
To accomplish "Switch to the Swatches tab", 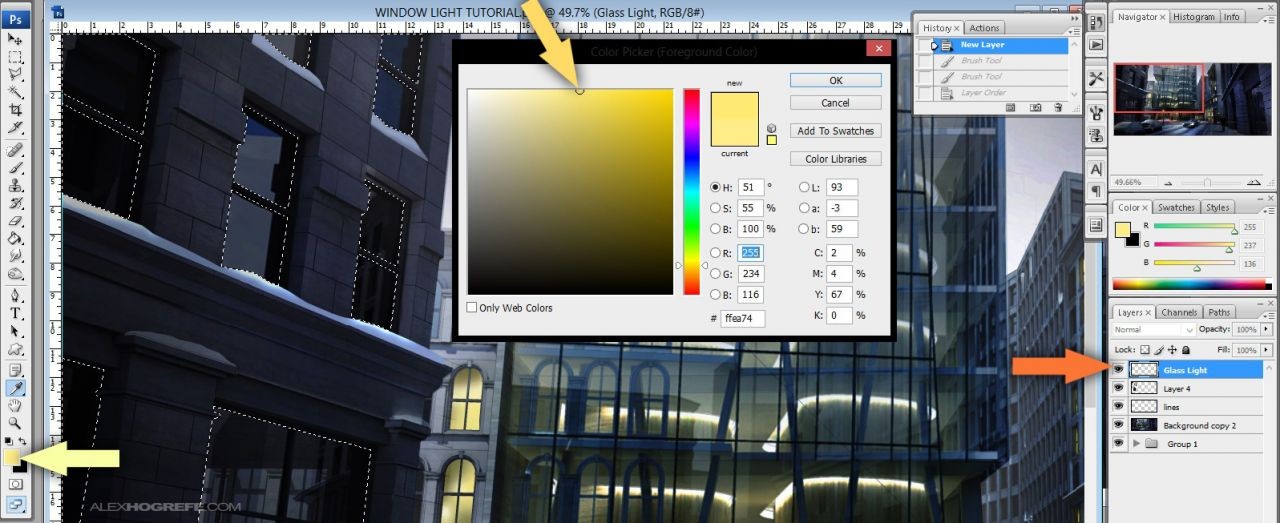I will (x=1175, y=207).
